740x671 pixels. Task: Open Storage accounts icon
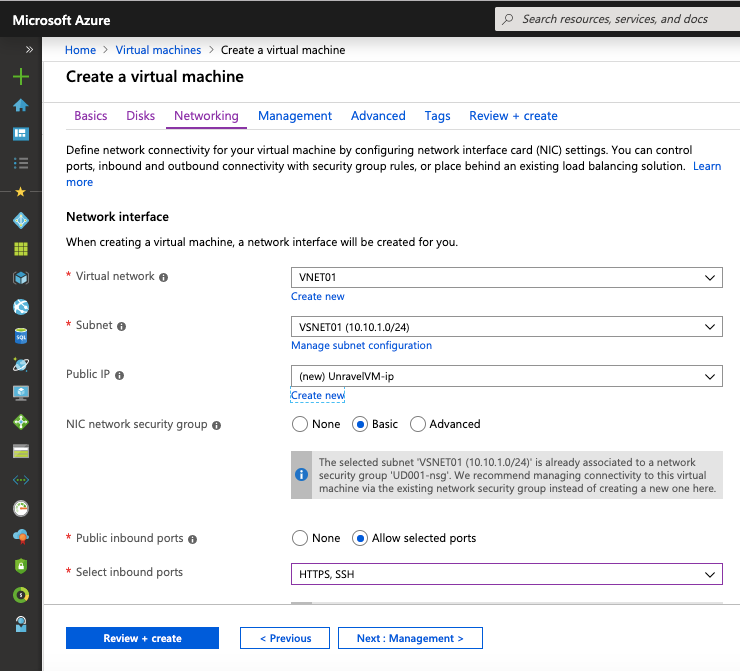(x=21, y=451)
